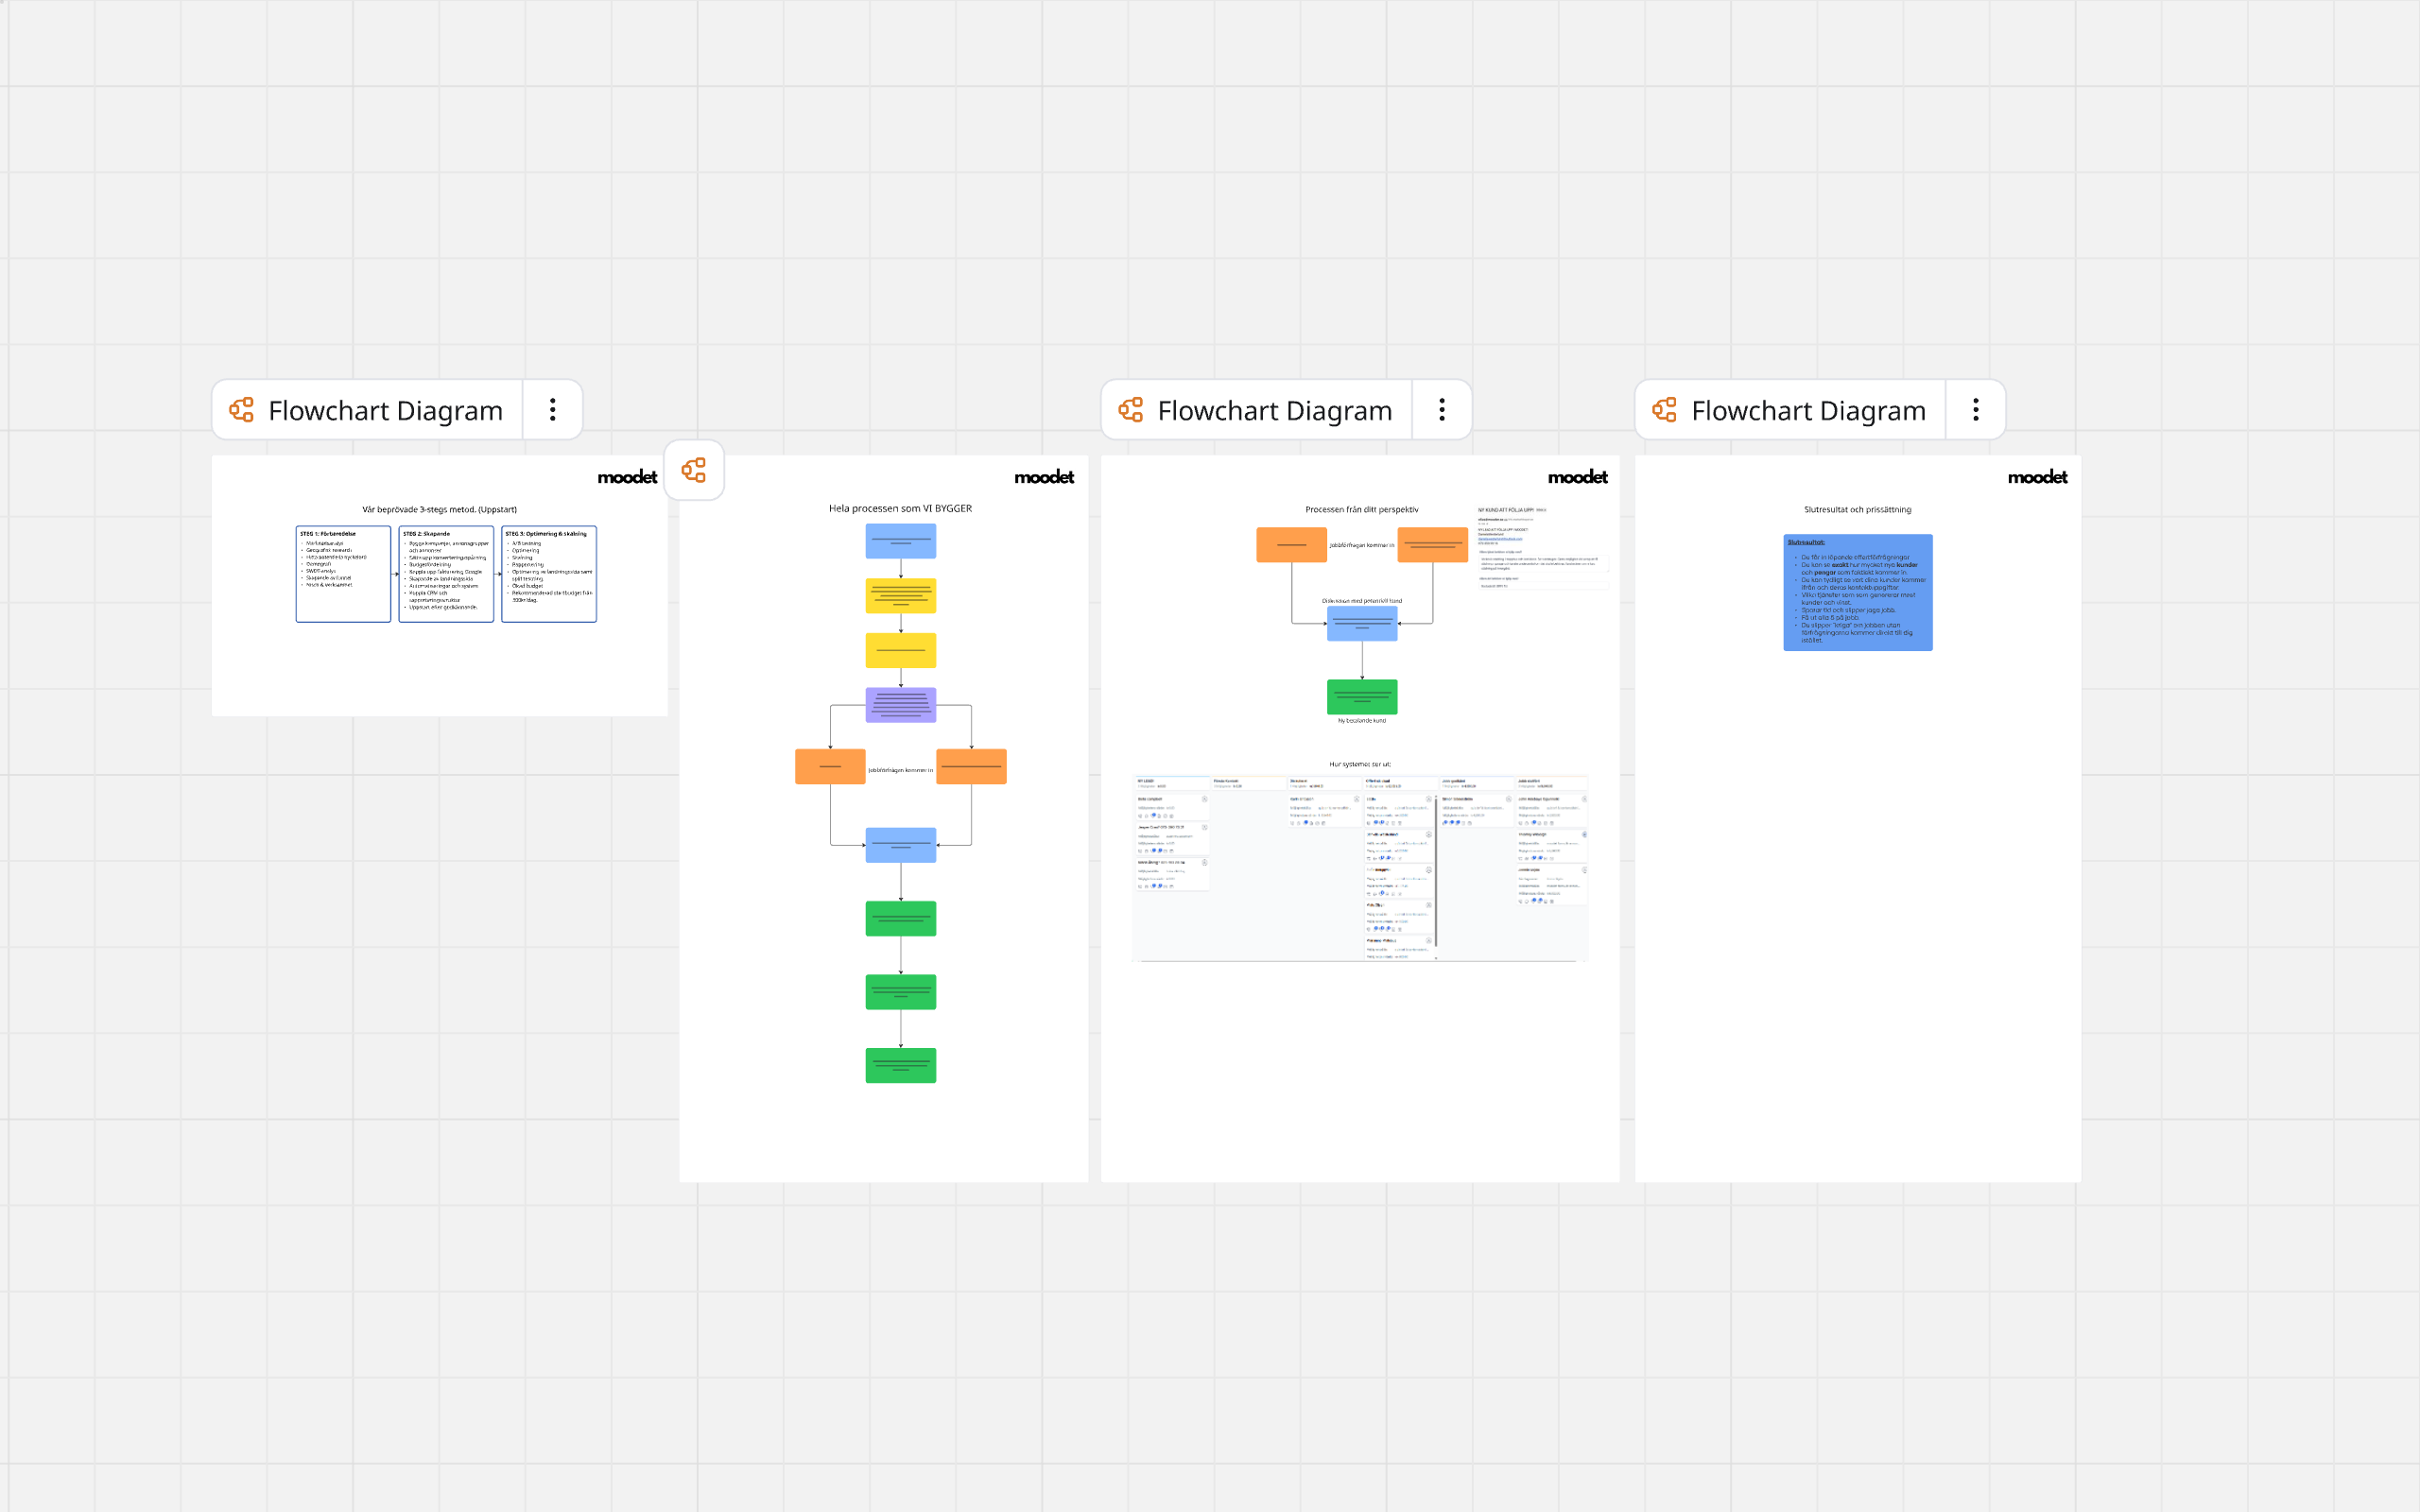Viewport: 2420px width, 1512px height.
Task: Select the blue Slutresultat text box
Action: [x=1857, y=593]
